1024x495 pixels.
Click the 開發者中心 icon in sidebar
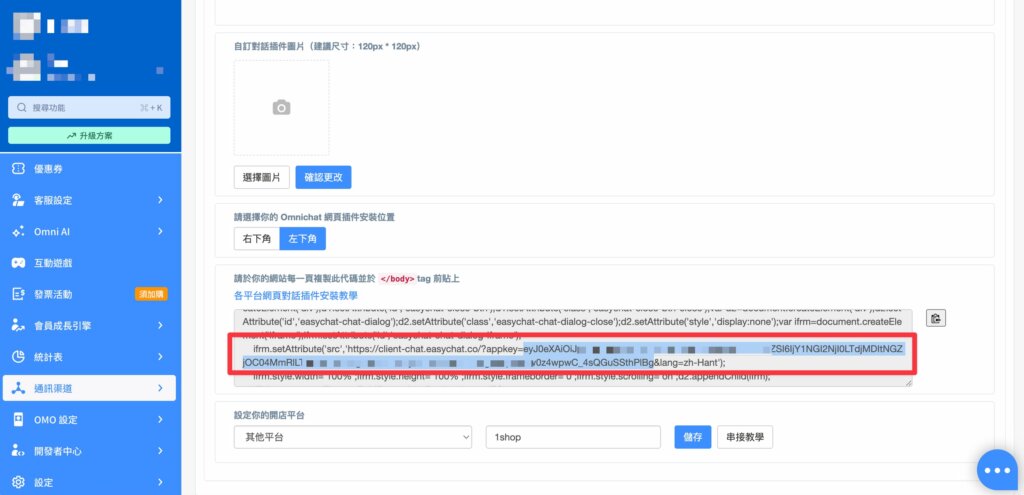click(x=17, y=450)
